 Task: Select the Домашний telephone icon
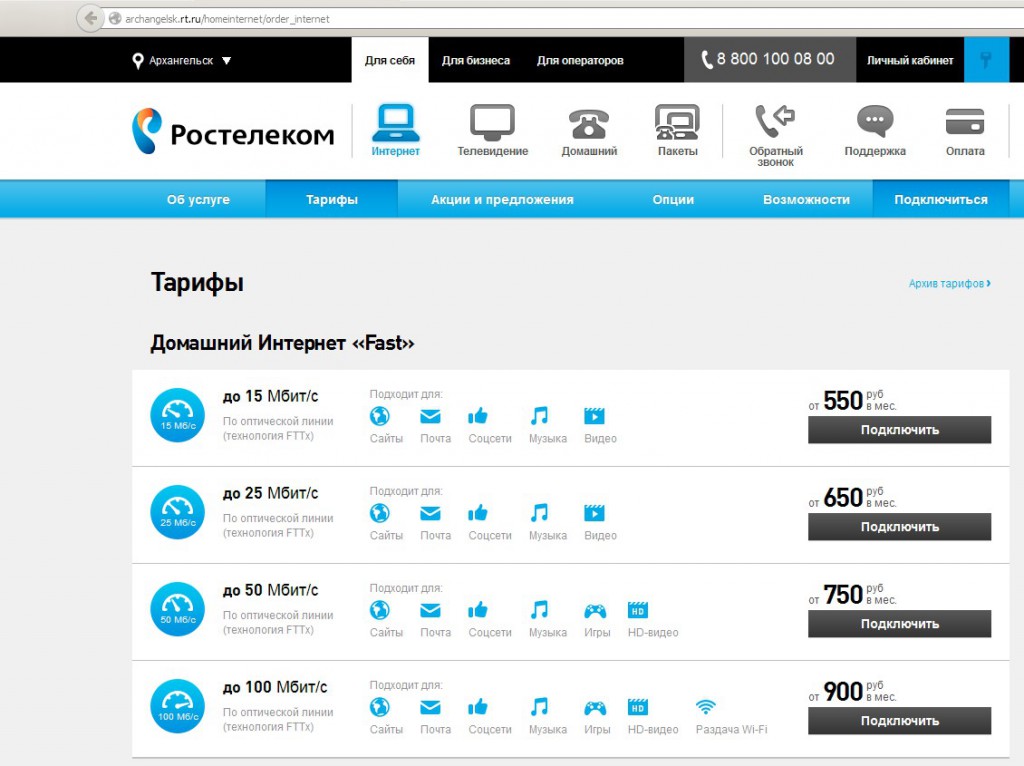(589, 124)
